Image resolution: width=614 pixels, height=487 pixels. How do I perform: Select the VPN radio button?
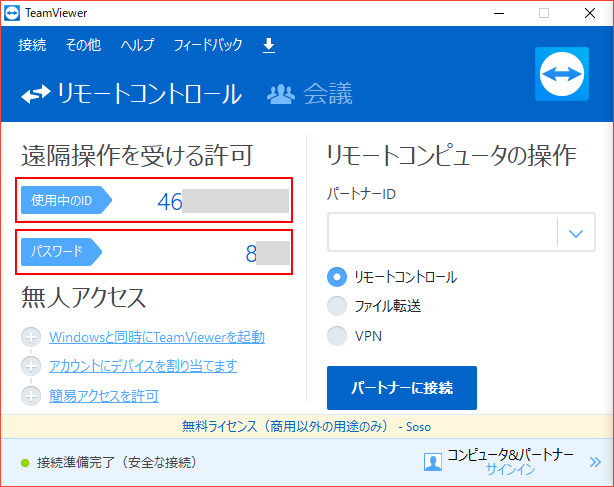click(x=337, y=336)
